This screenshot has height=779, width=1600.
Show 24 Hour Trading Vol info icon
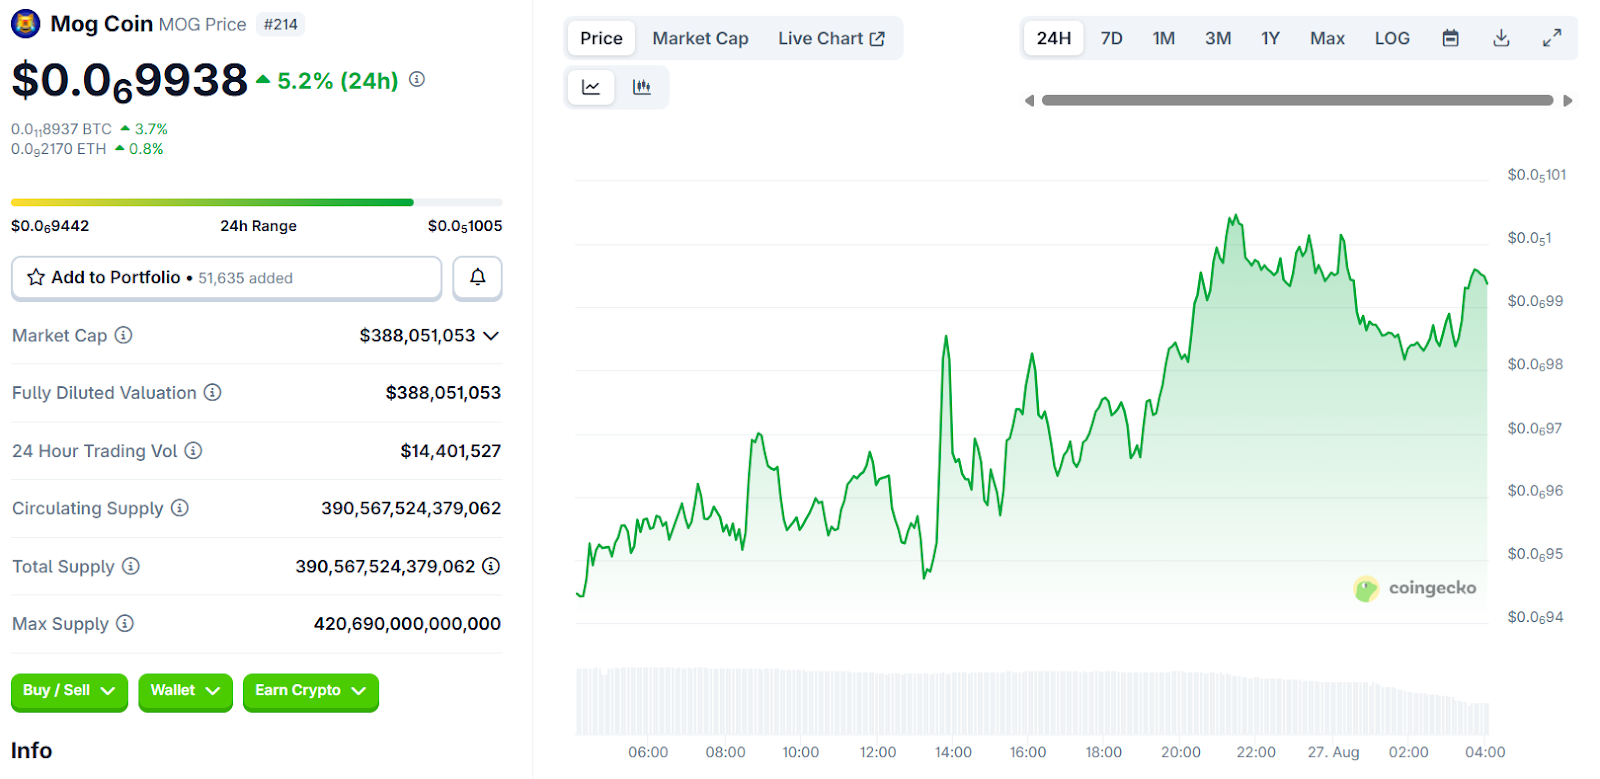coord(193,450)
